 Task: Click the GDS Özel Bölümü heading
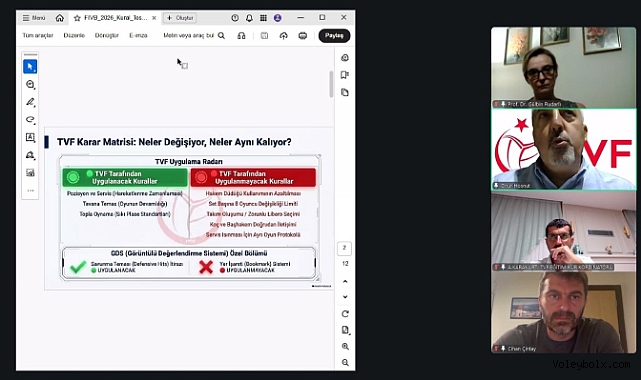click(189, 253)
